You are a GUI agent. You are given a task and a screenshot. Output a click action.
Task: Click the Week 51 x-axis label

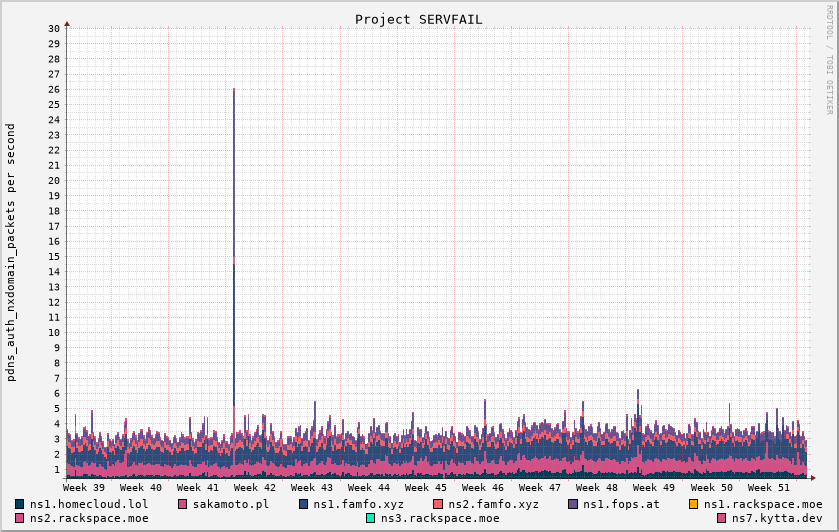[768, 487]
